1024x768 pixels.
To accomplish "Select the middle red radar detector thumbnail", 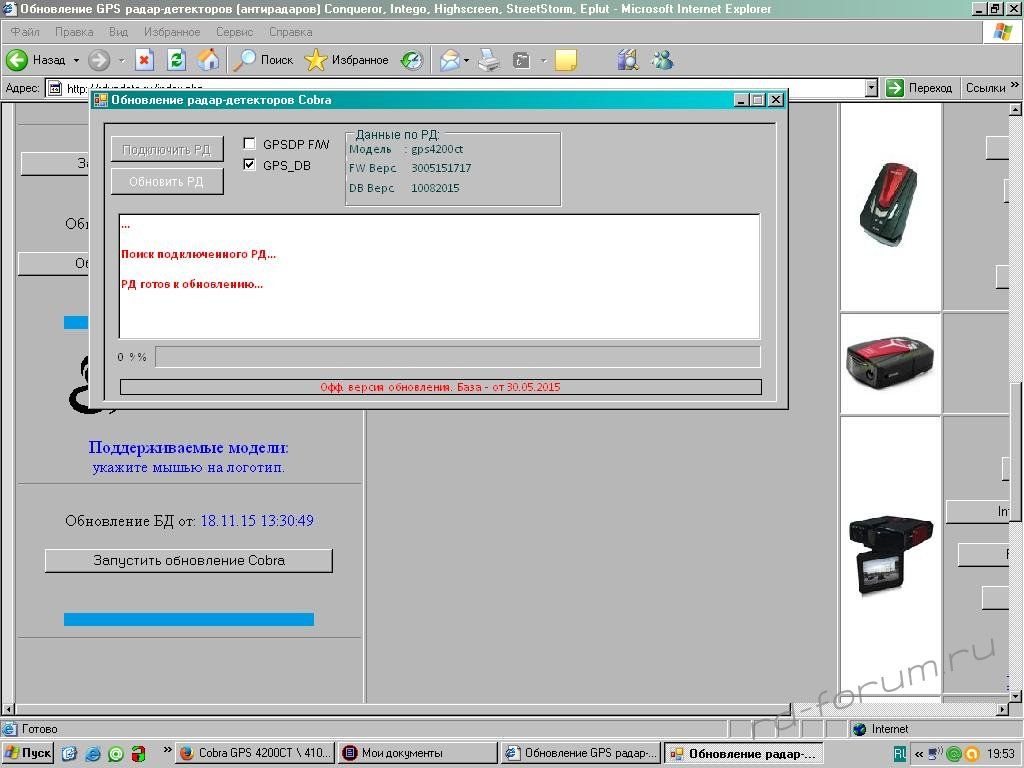I will [x=890, y=362].
